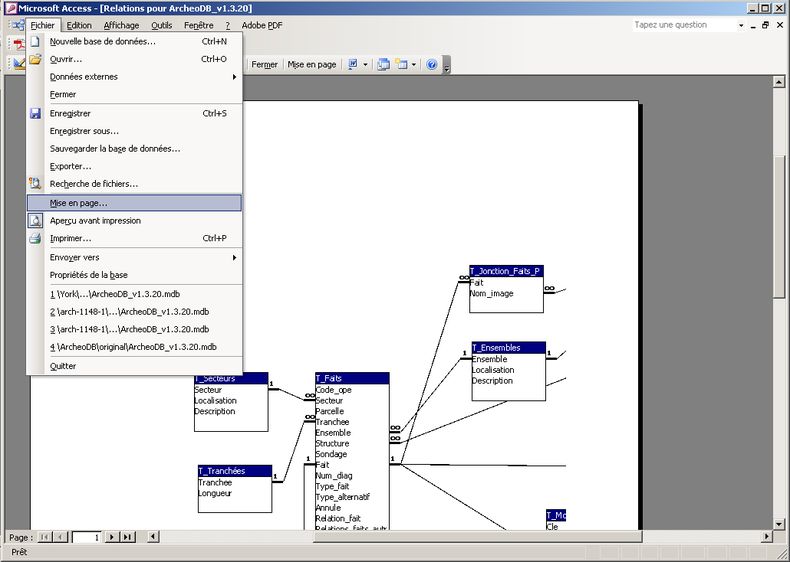
Task: Open the Office Links dropdown arrow
Action: (x=365, y=65)
